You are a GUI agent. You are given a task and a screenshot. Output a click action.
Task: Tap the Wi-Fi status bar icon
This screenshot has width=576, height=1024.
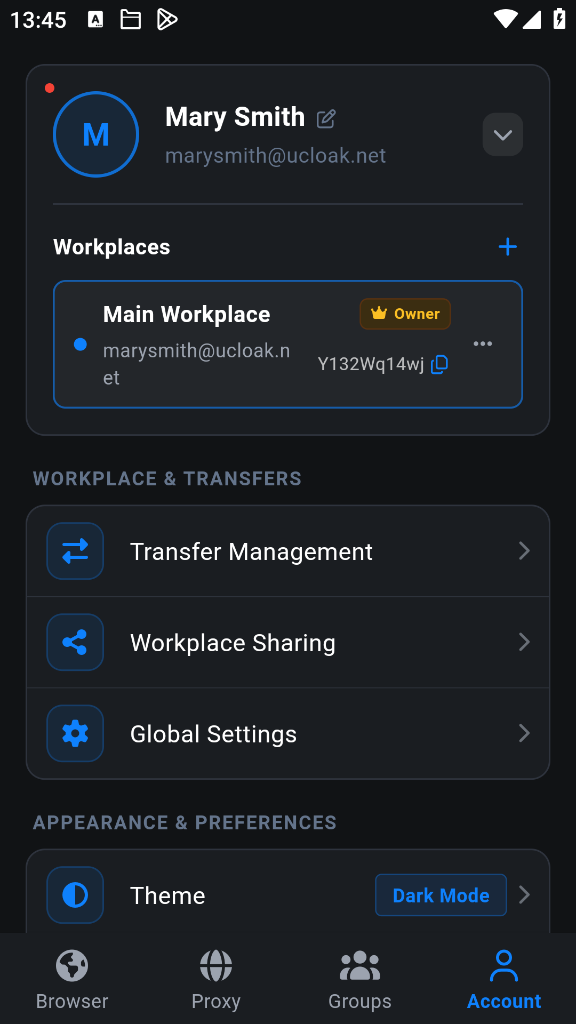click(505, 19)
